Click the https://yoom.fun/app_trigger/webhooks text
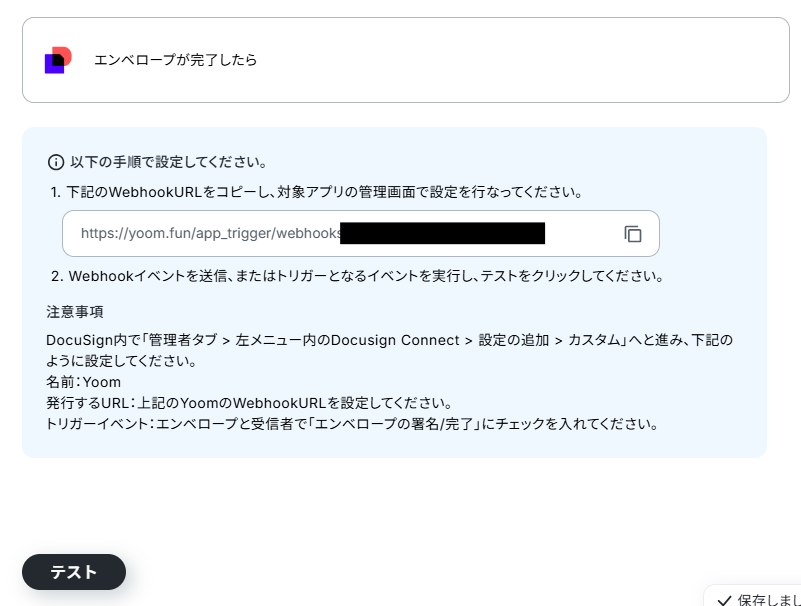The image size is (801, 606). point(211,234)
